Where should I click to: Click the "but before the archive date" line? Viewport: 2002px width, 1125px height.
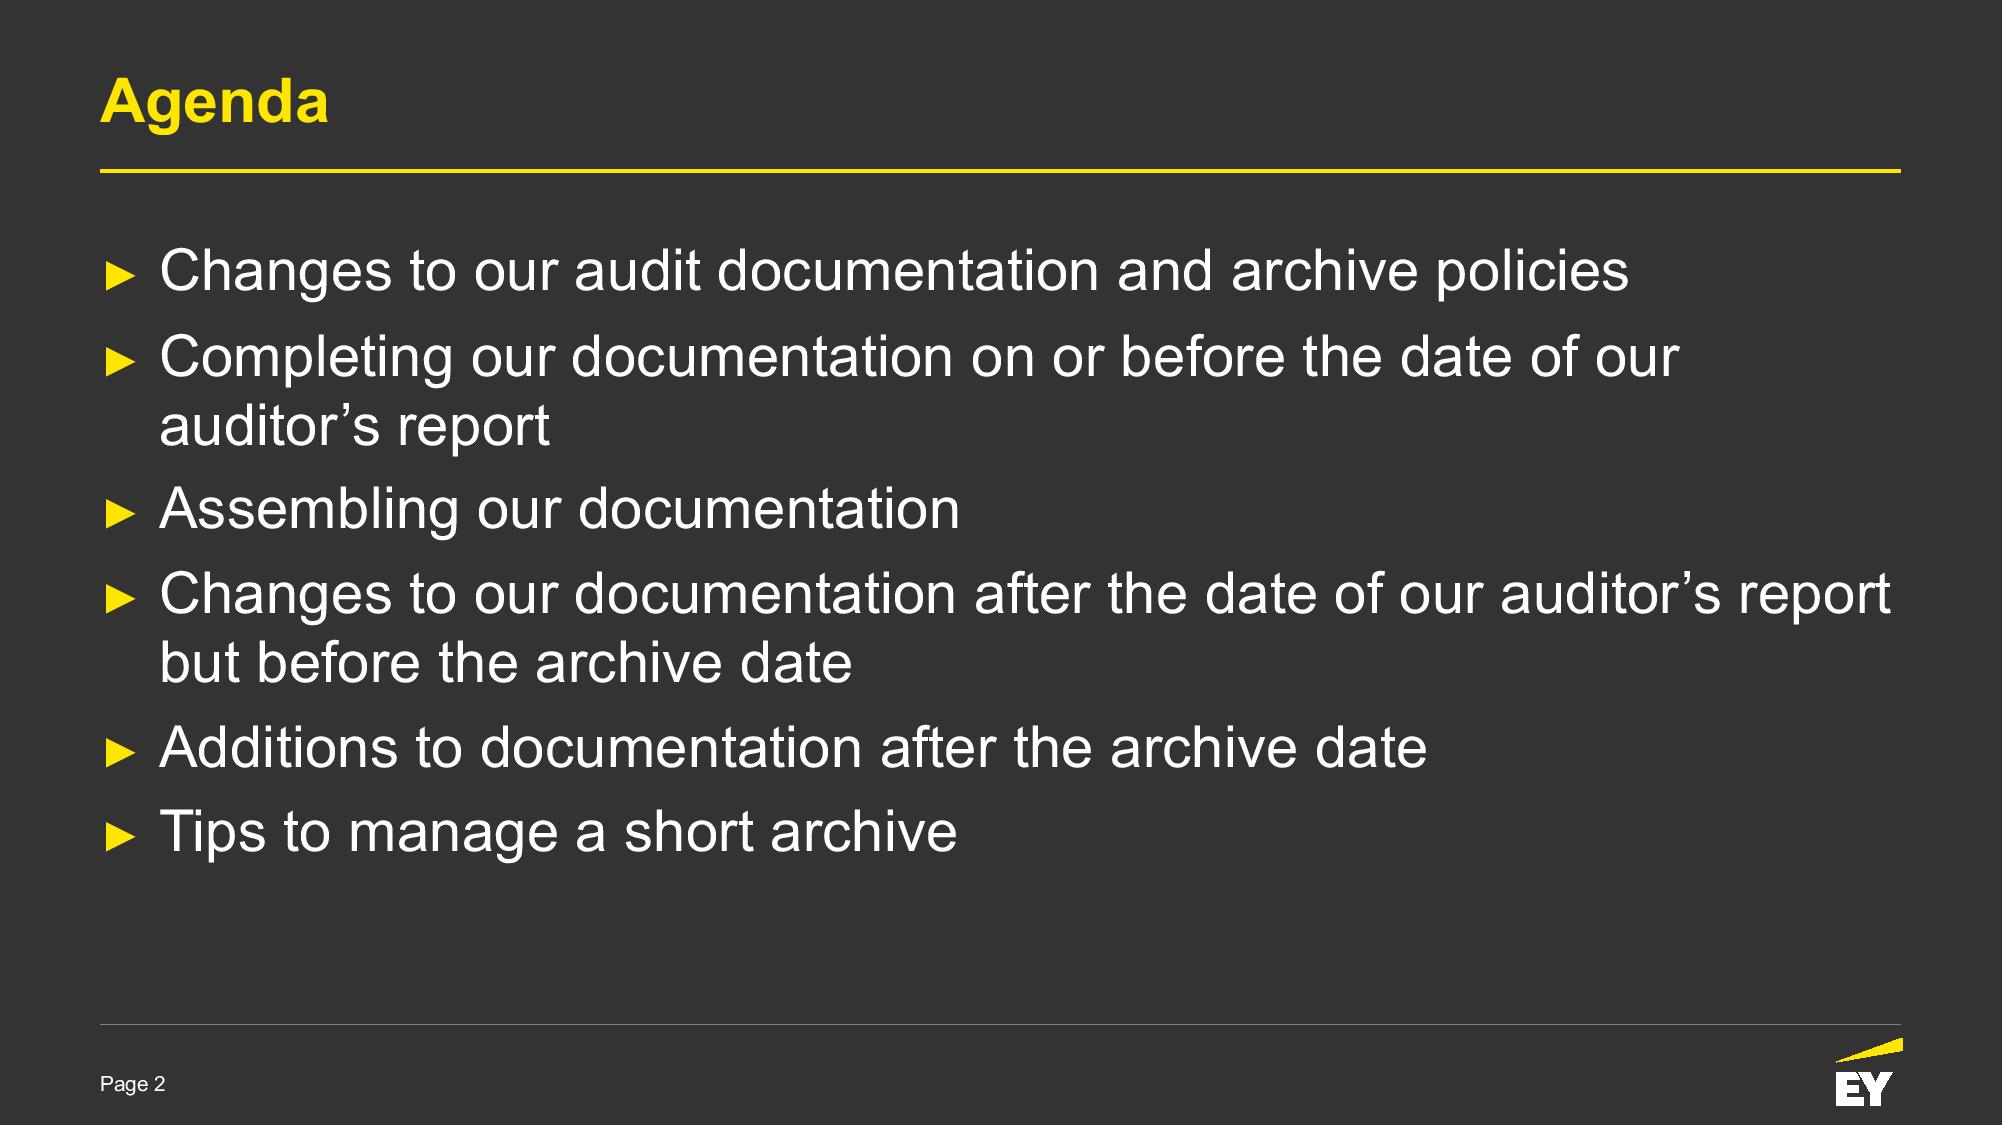point(505,663)
